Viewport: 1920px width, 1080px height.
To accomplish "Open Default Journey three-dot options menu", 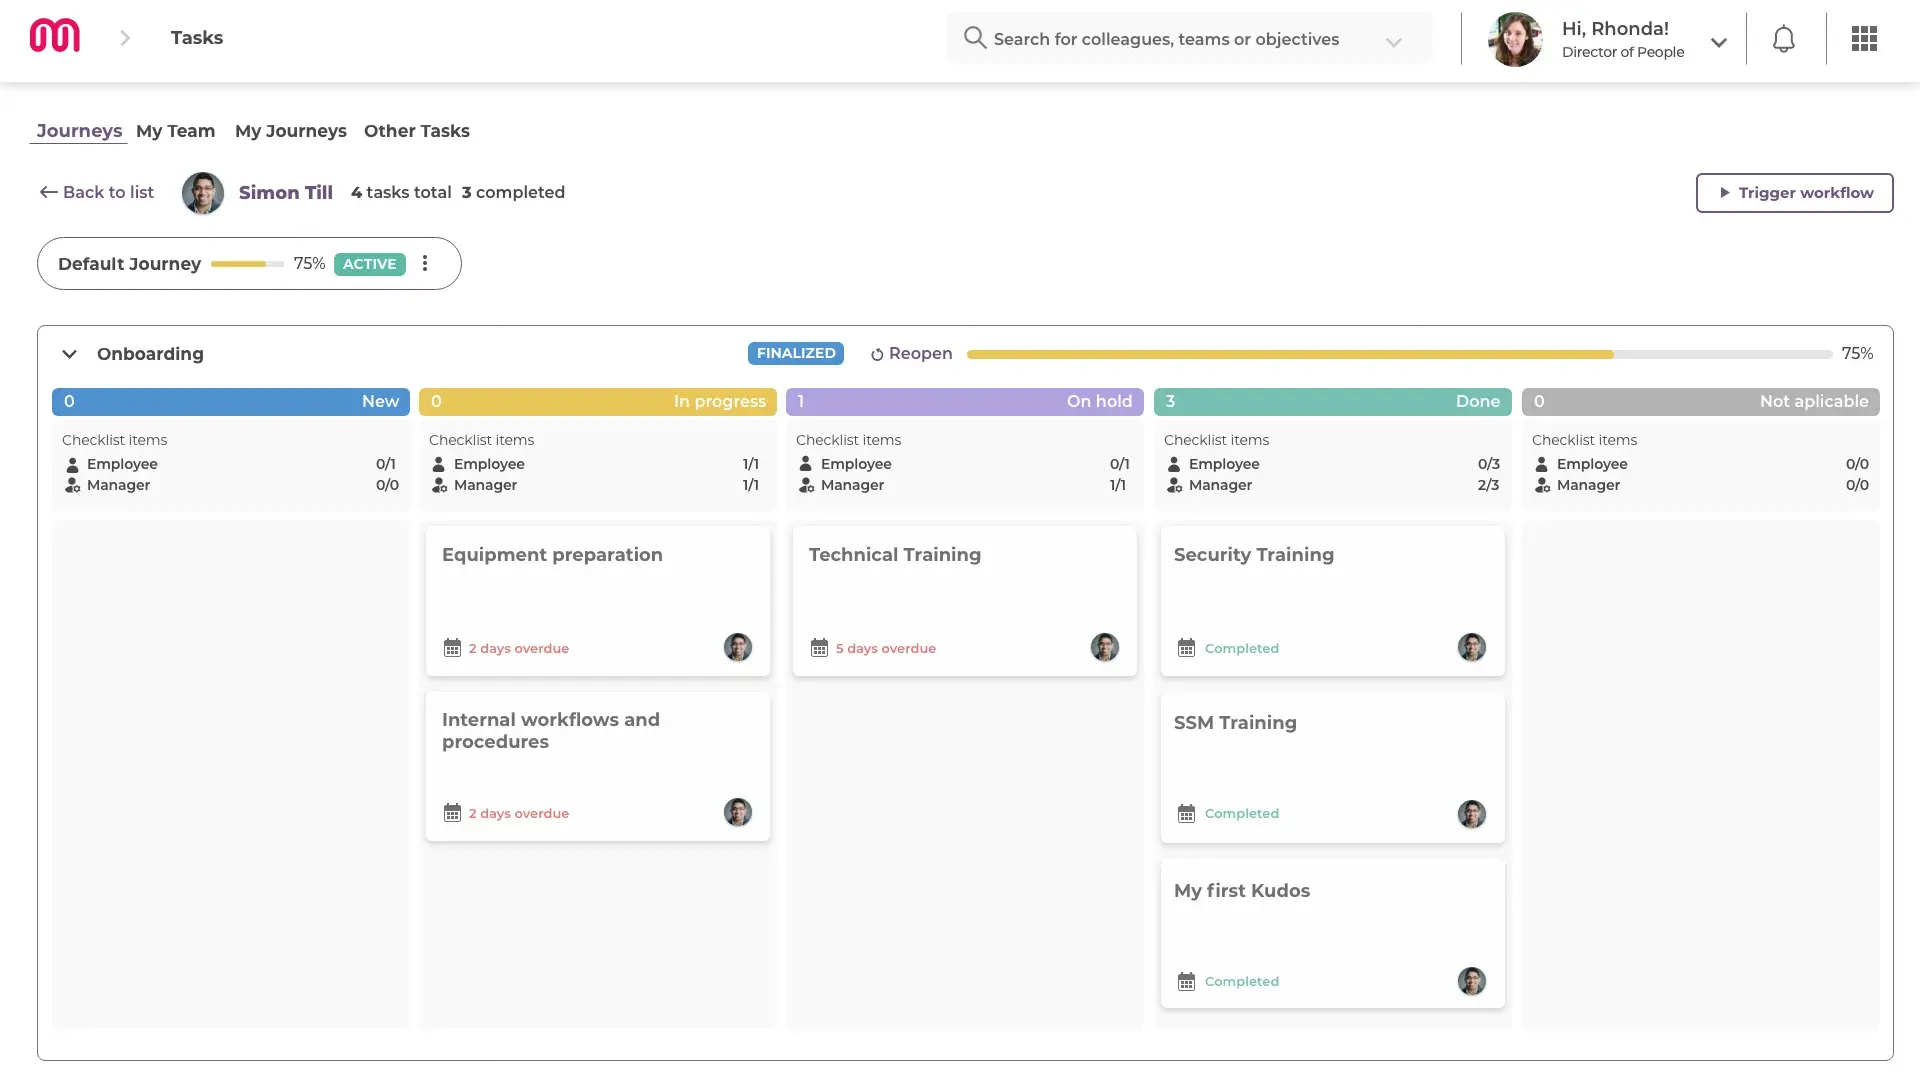I will 425,263.
